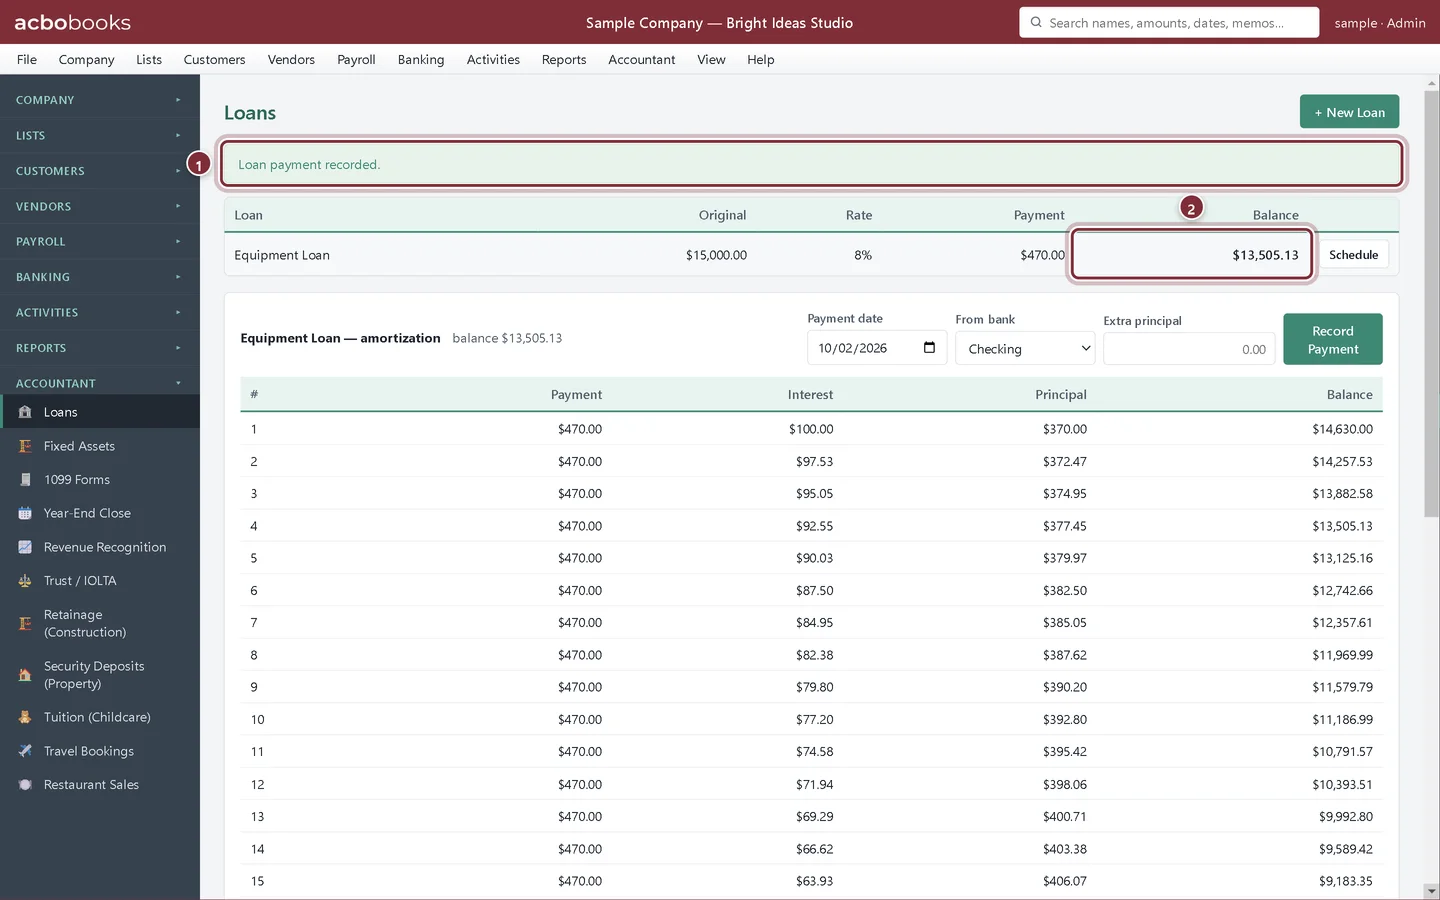Click the Schedule button for Equipment Loan

coord(1354,255)
